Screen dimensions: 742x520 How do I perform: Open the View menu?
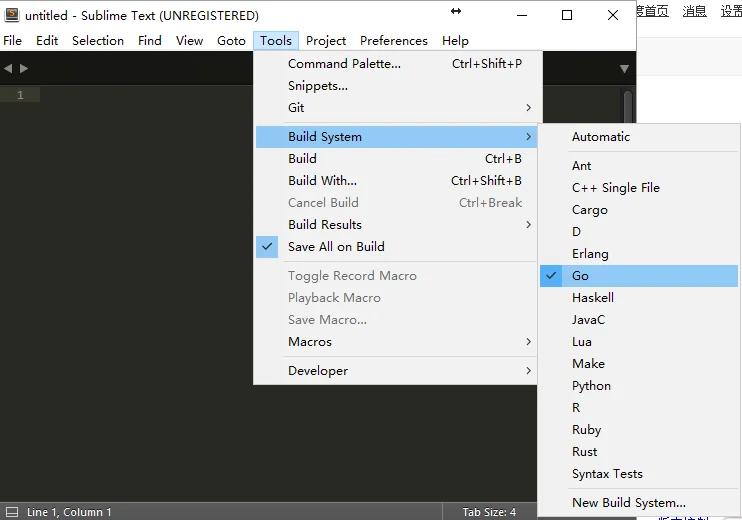click(189, 41)
